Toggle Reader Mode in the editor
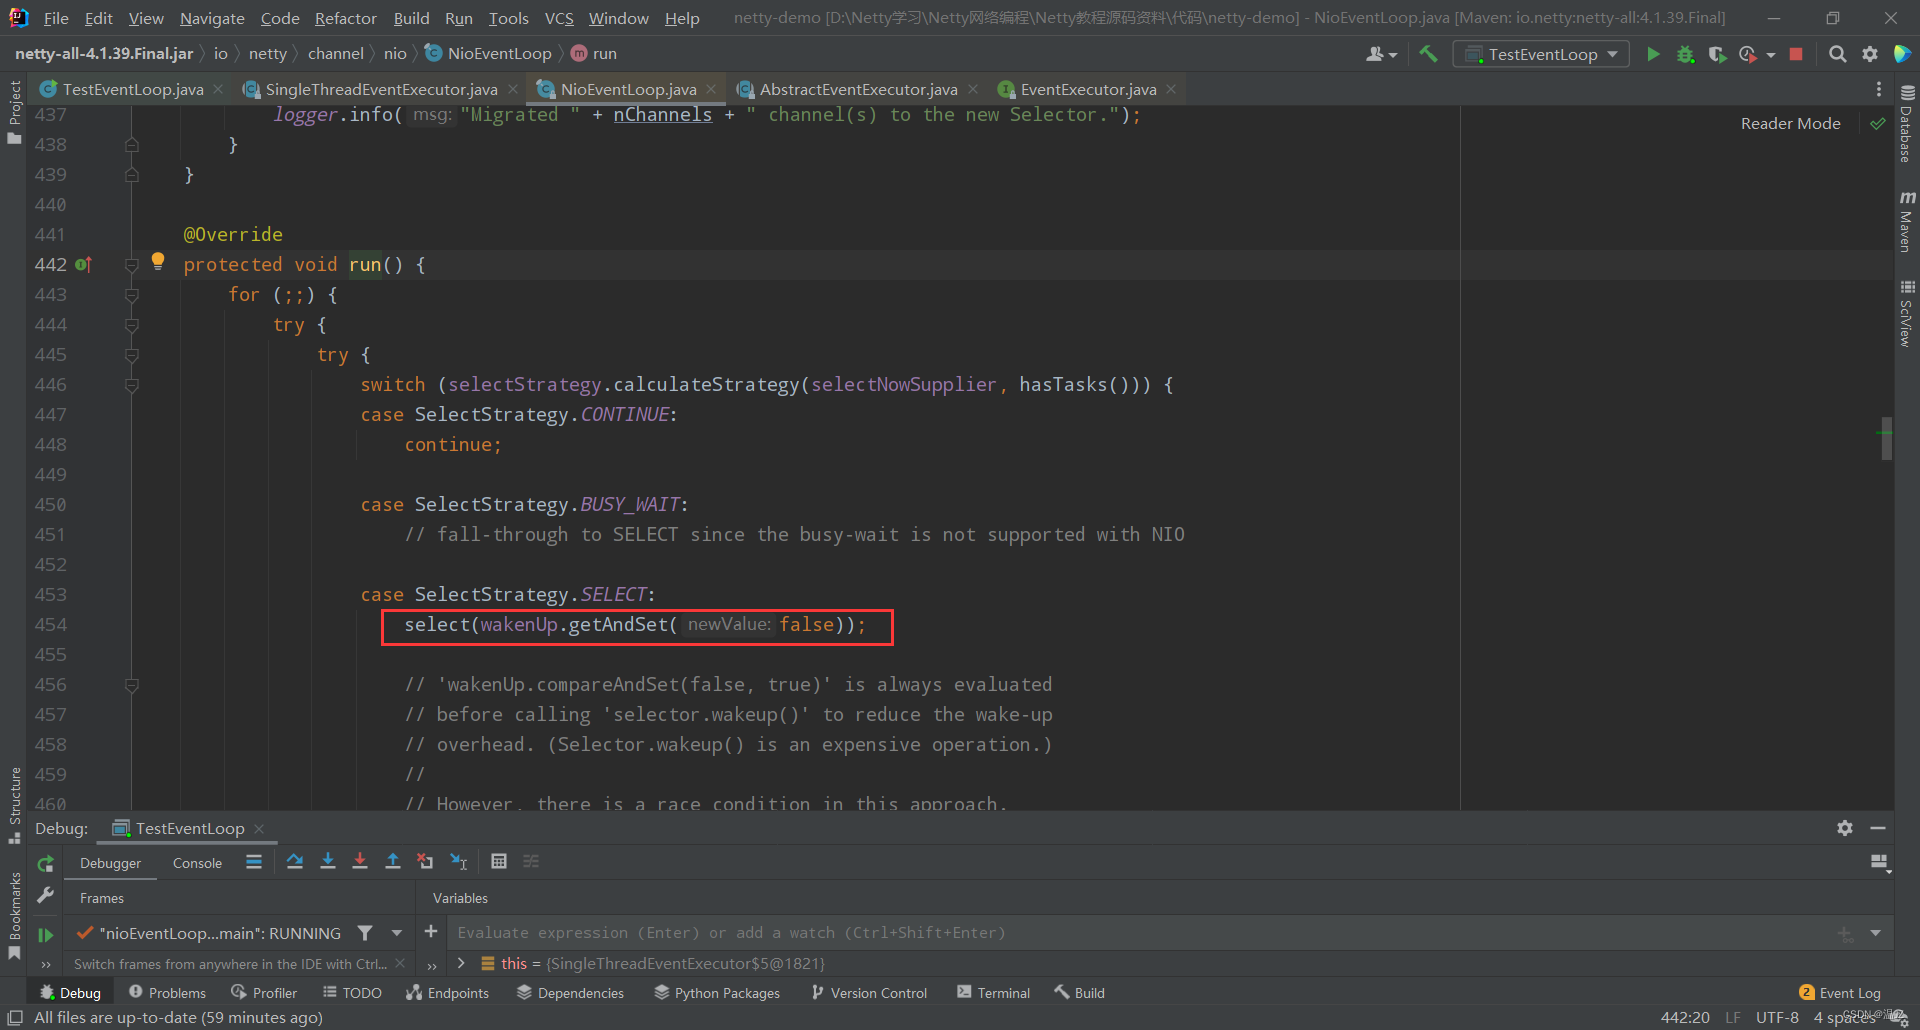The height and width of the screenshot is (1030, 1920). [x=1790, y=123]
